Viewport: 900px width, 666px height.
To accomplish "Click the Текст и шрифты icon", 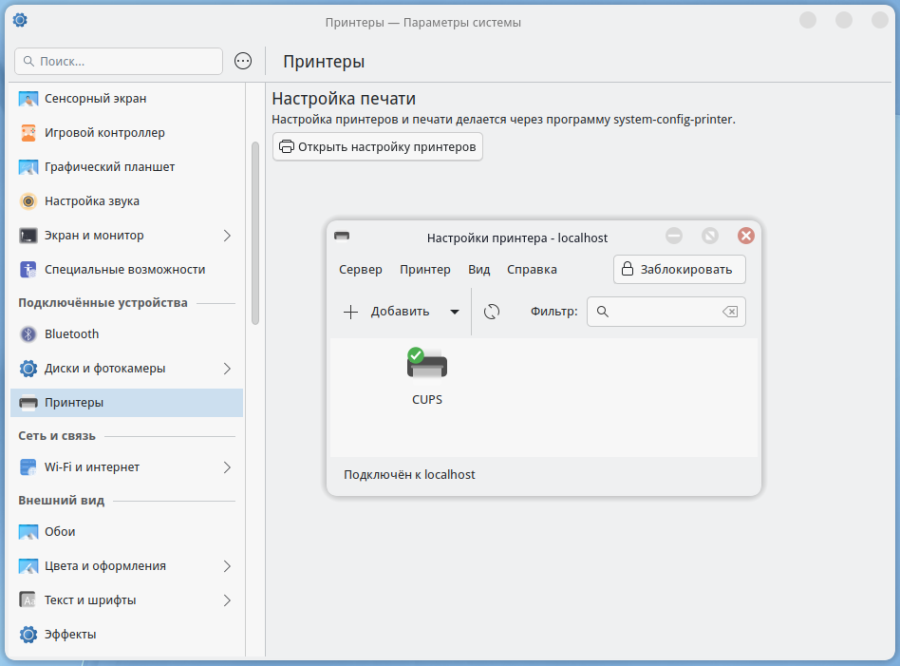I will pos(28,600).
